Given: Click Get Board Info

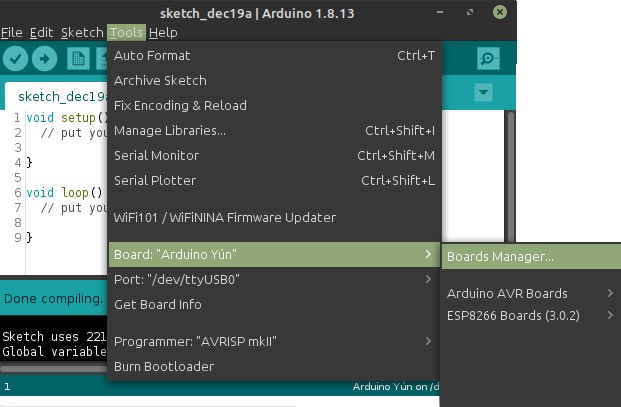Looking at the screenshot, I should click(157, 304).
